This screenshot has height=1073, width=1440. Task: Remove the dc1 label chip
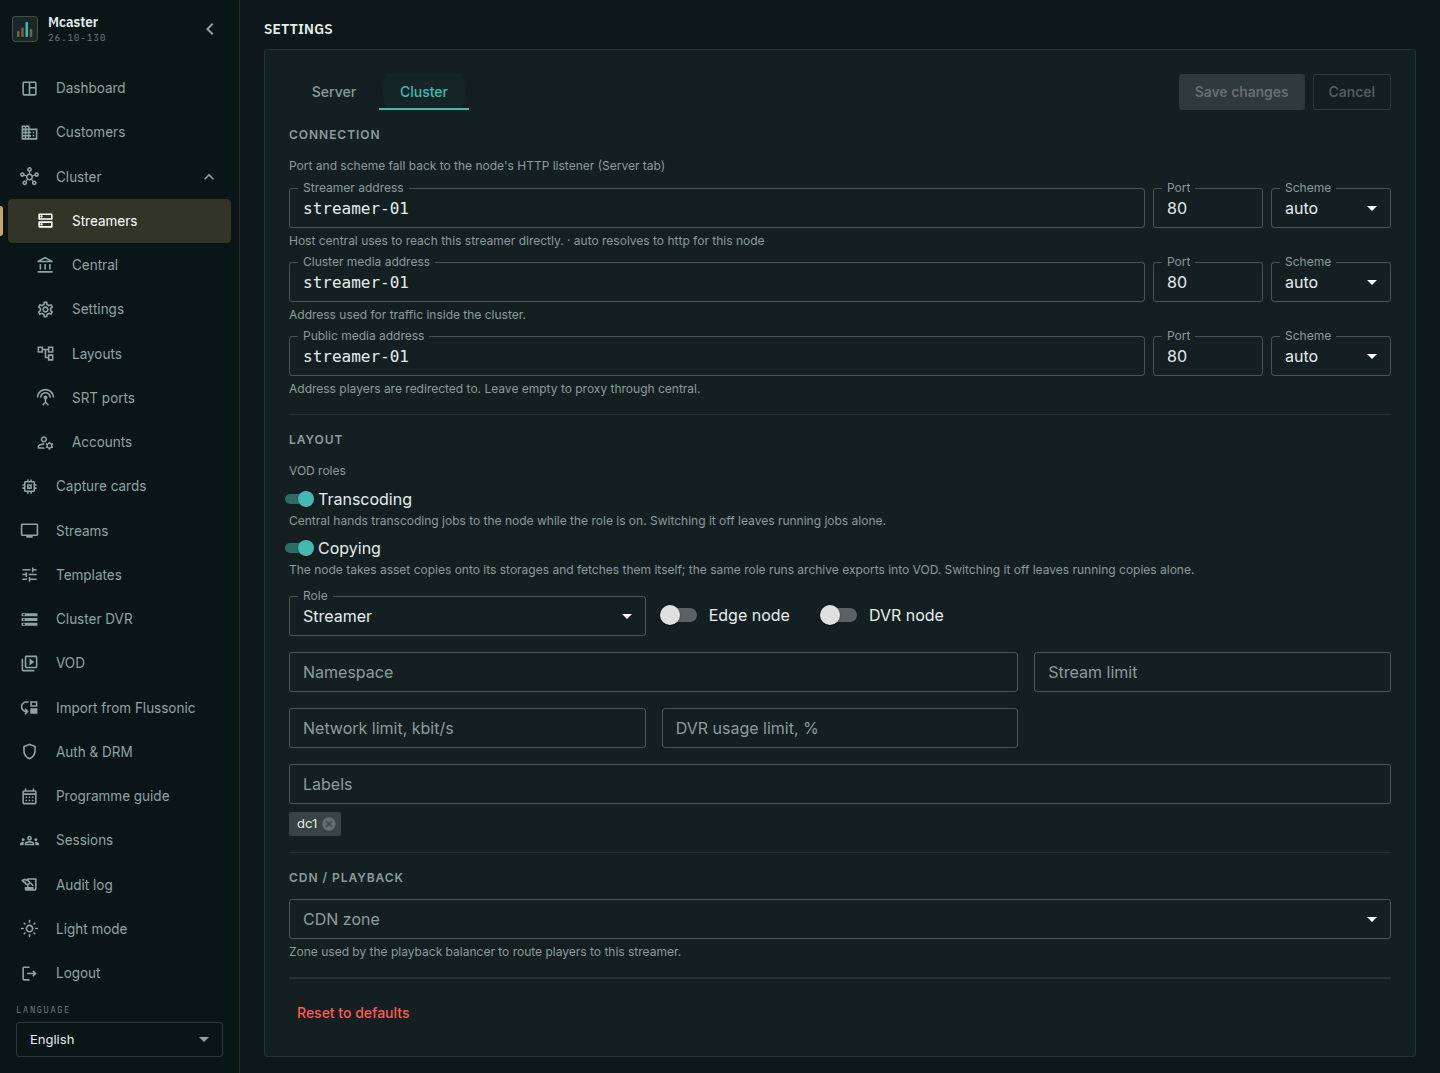point(329,824)
